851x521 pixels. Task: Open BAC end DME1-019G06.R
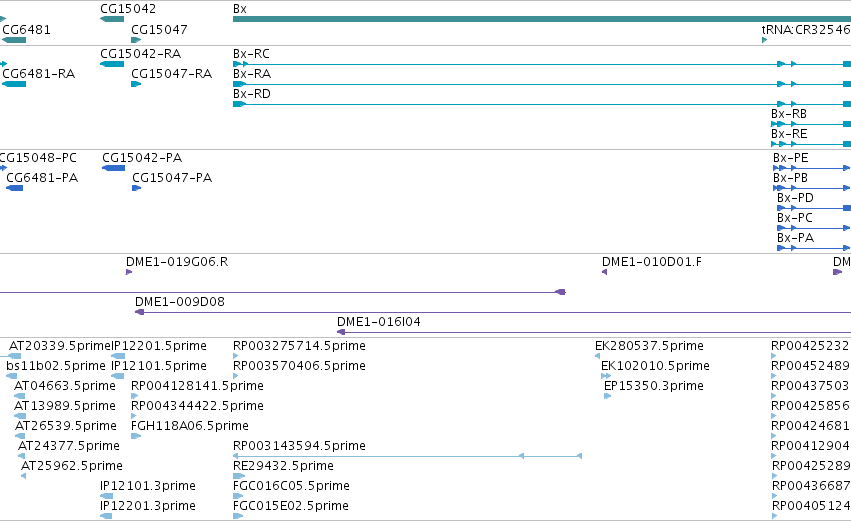177,262
